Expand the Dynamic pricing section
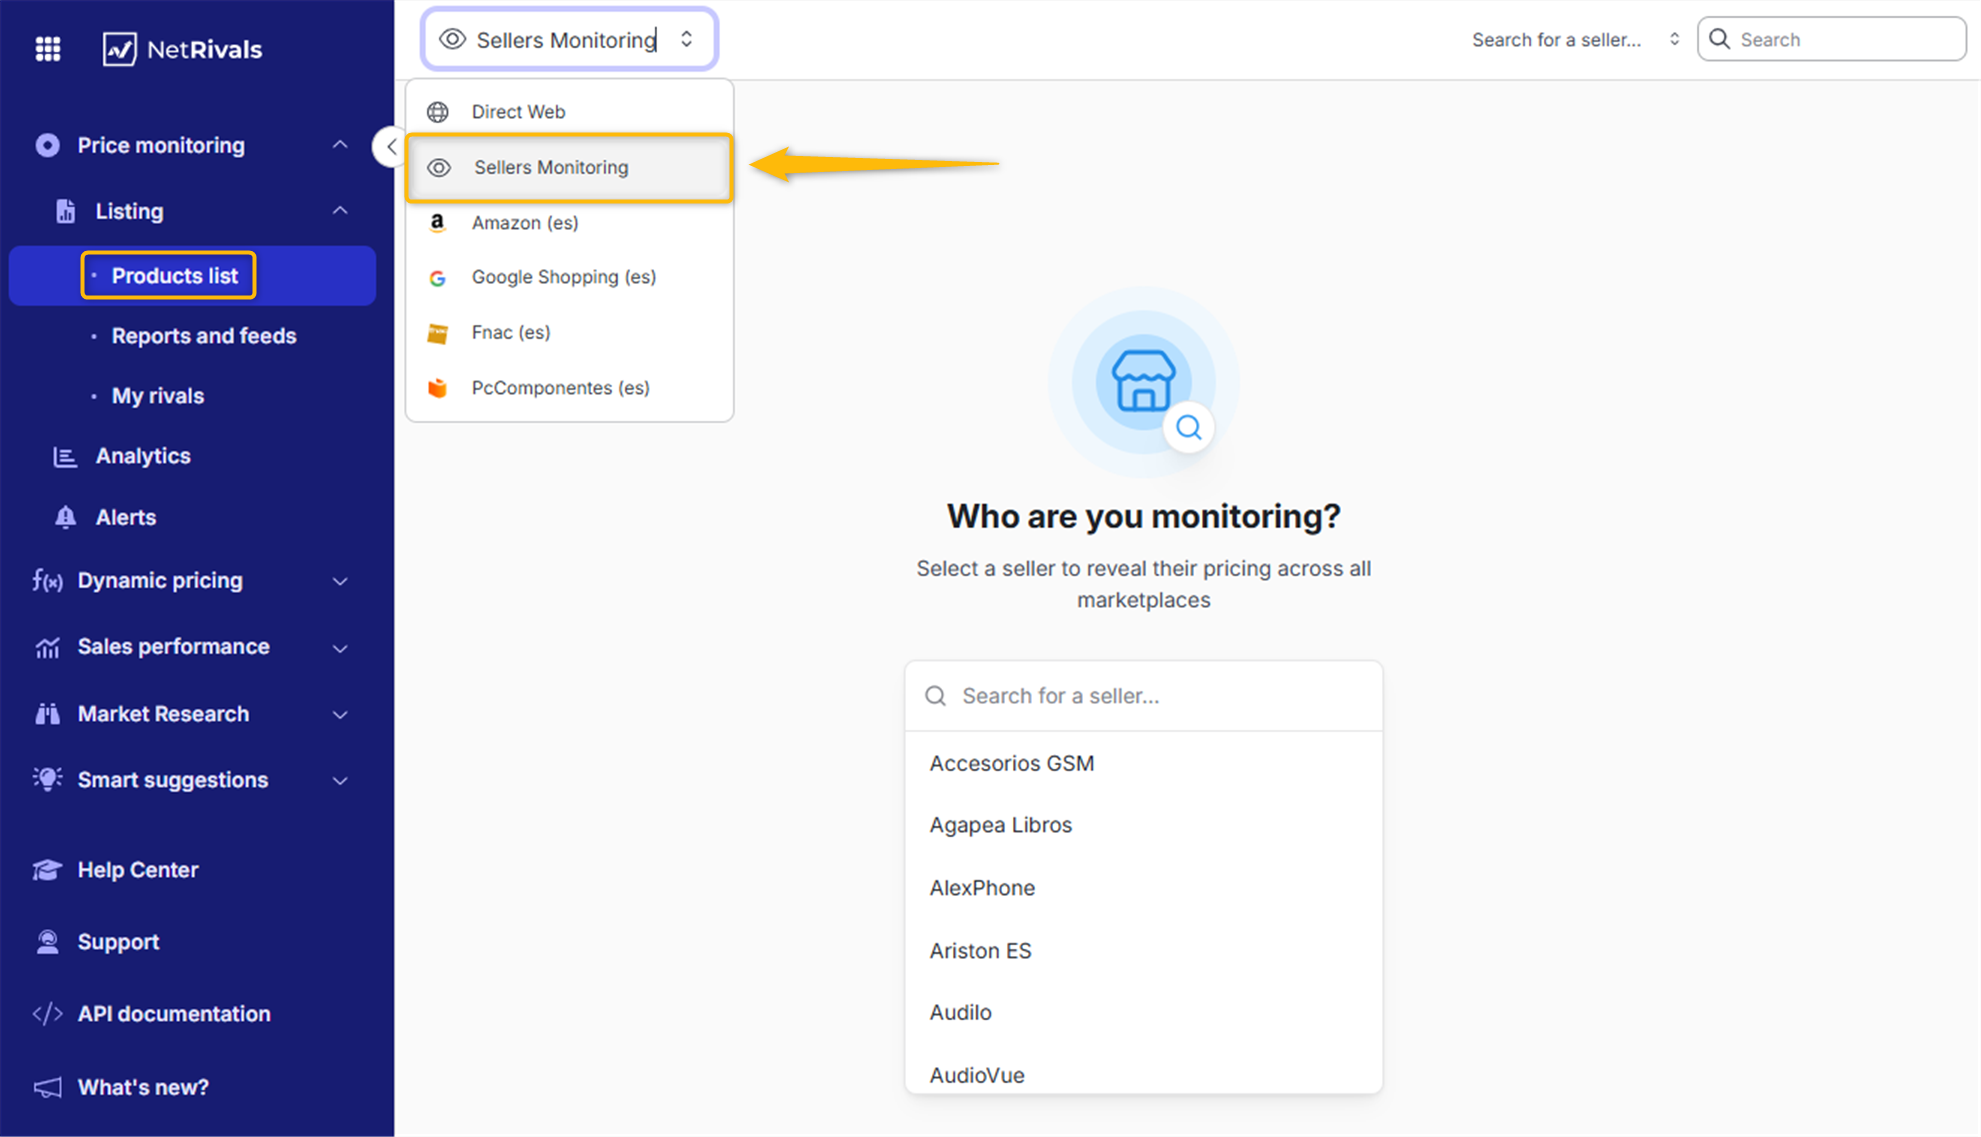The width and height of the screenshot is (1981, 1137). 340,581
